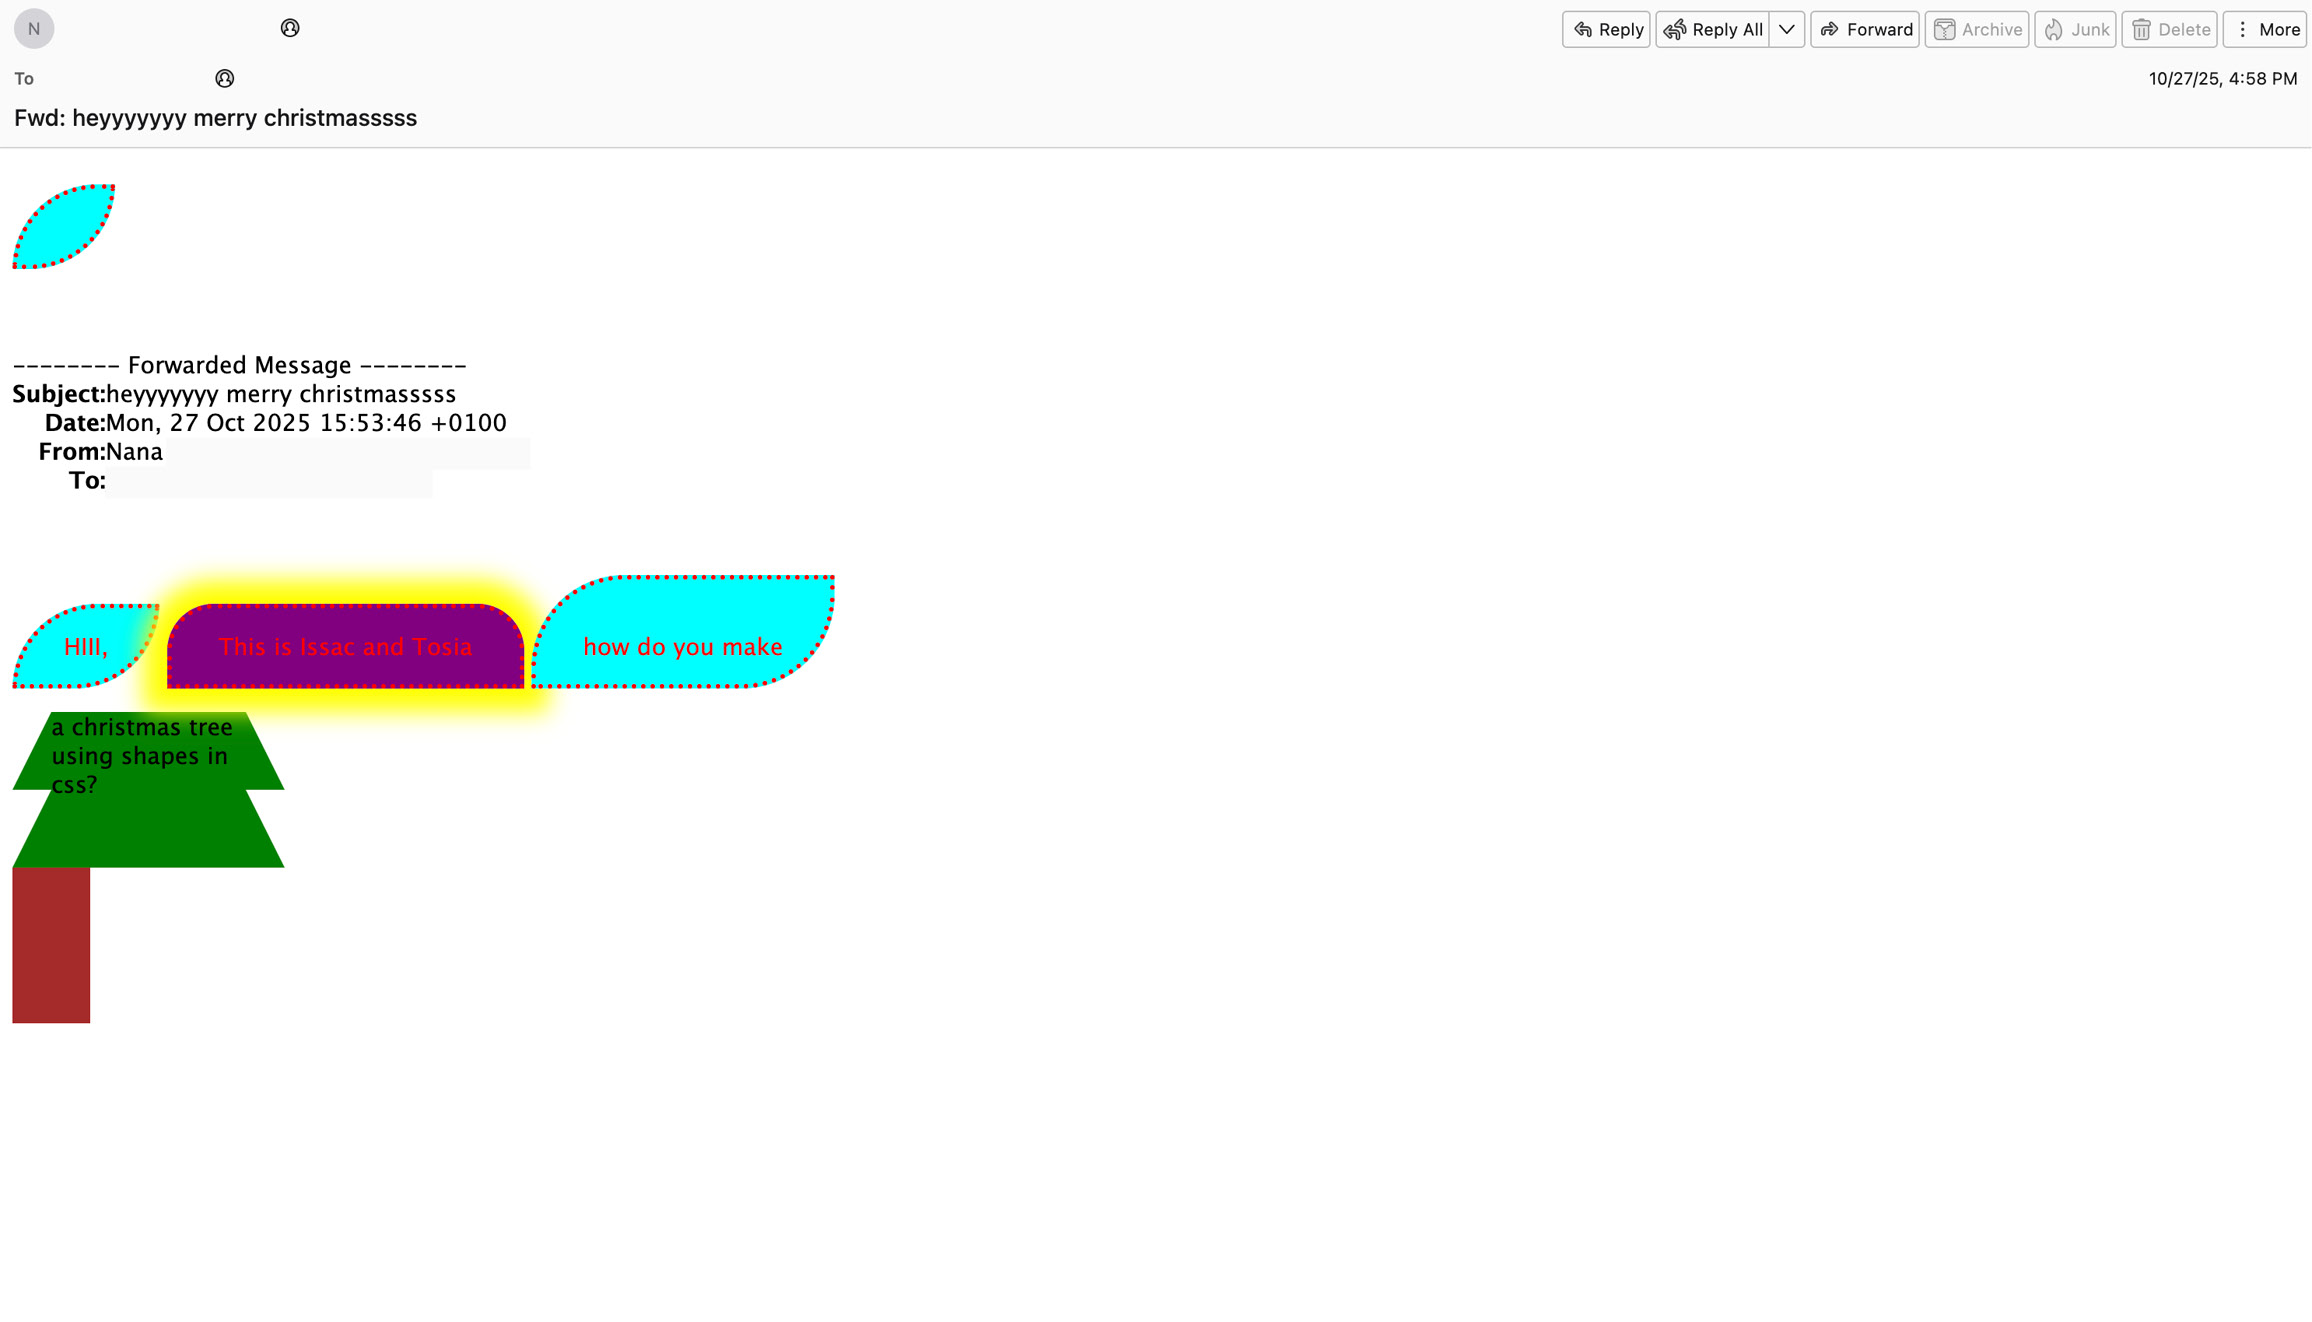Expand the Reply All dropdown arrow
Viewport: 2312px width, 1322px height.
1787,30
